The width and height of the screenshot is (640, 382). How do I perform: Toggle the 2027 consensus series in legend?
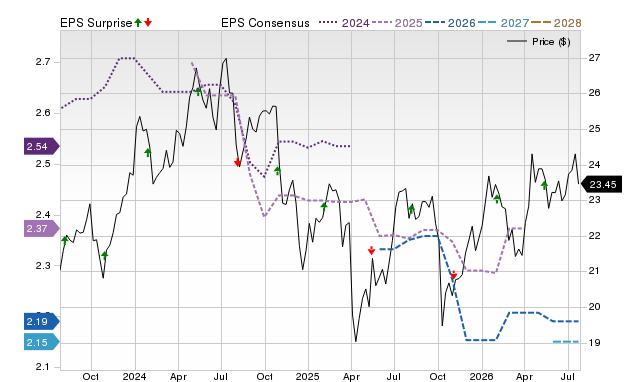503,23
